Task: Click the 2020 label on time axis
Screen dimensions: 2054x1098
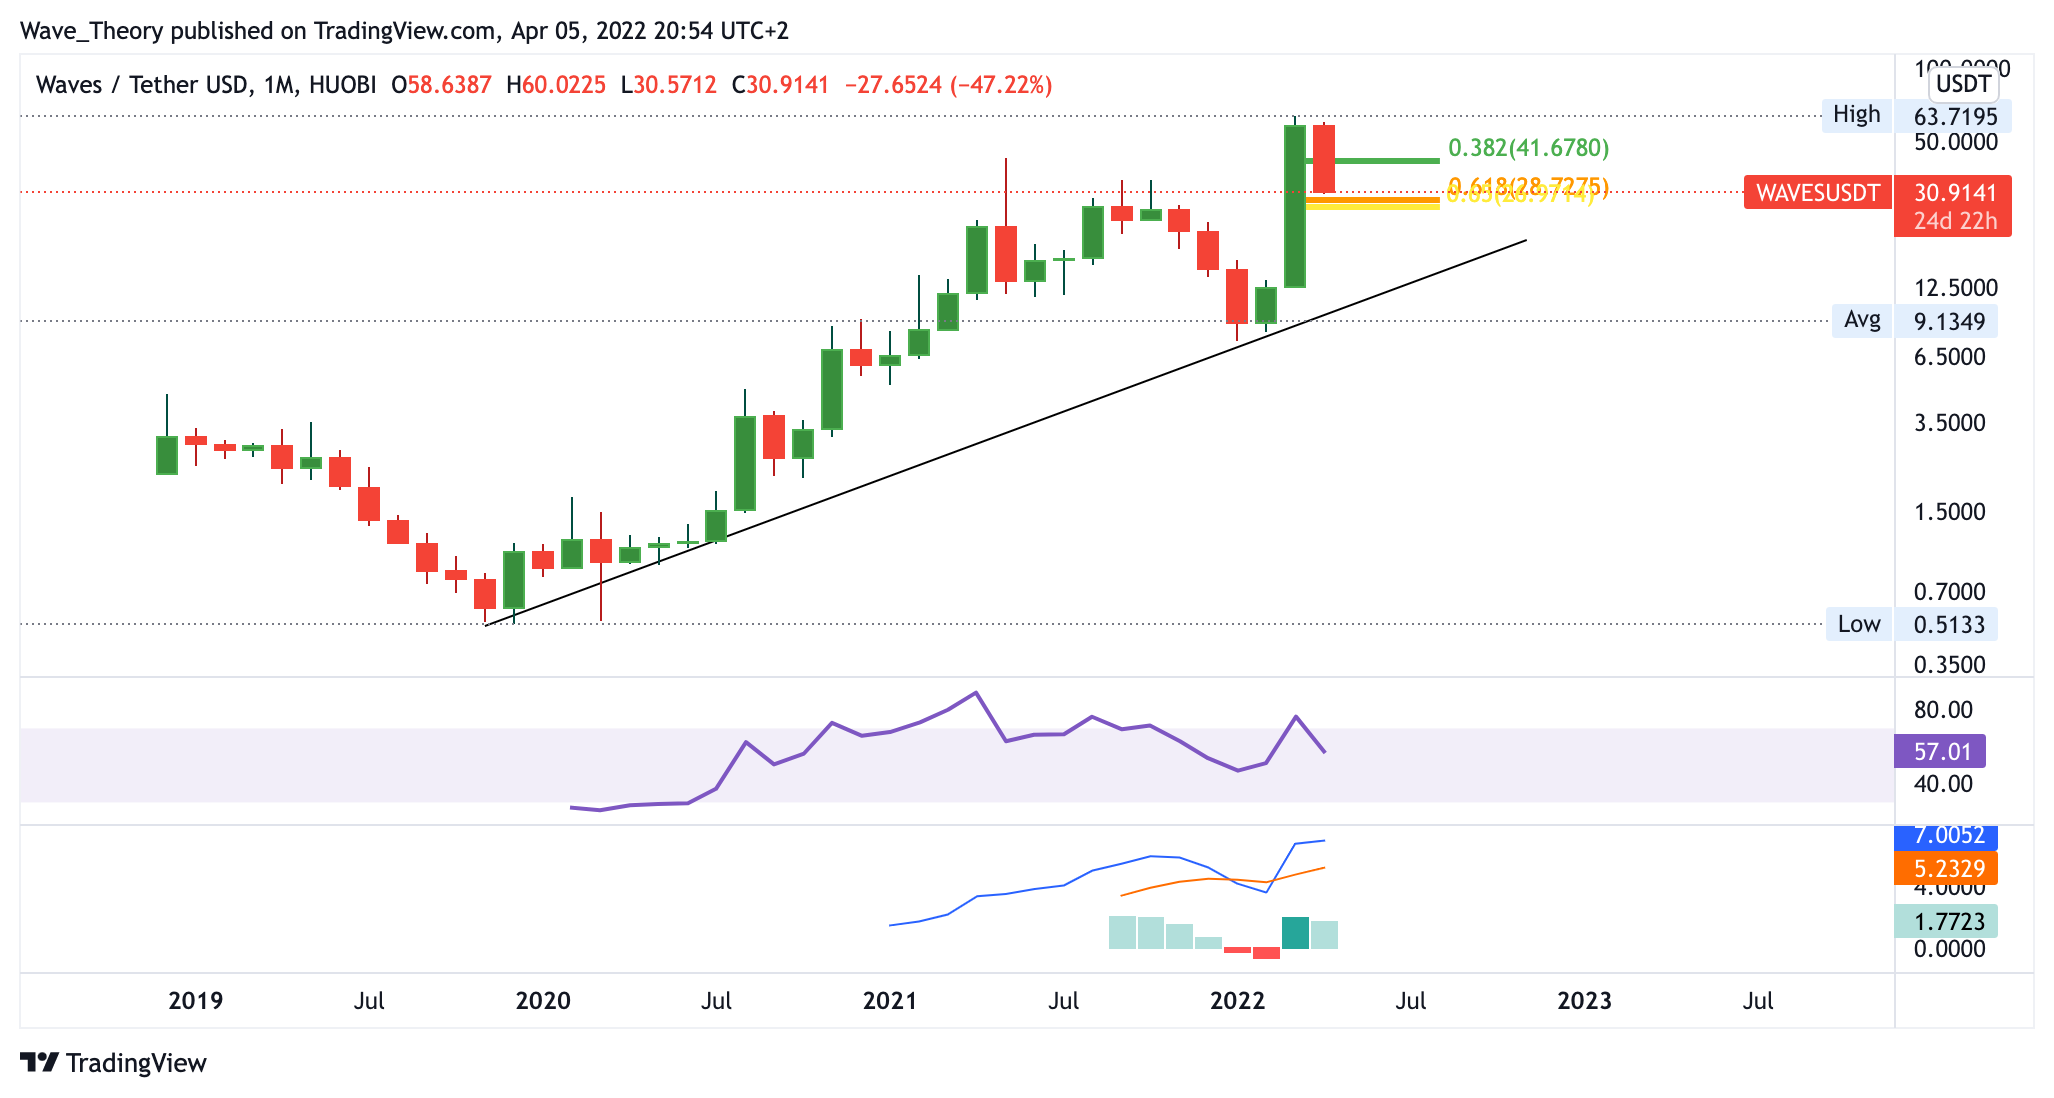Action: [543, 1001]
